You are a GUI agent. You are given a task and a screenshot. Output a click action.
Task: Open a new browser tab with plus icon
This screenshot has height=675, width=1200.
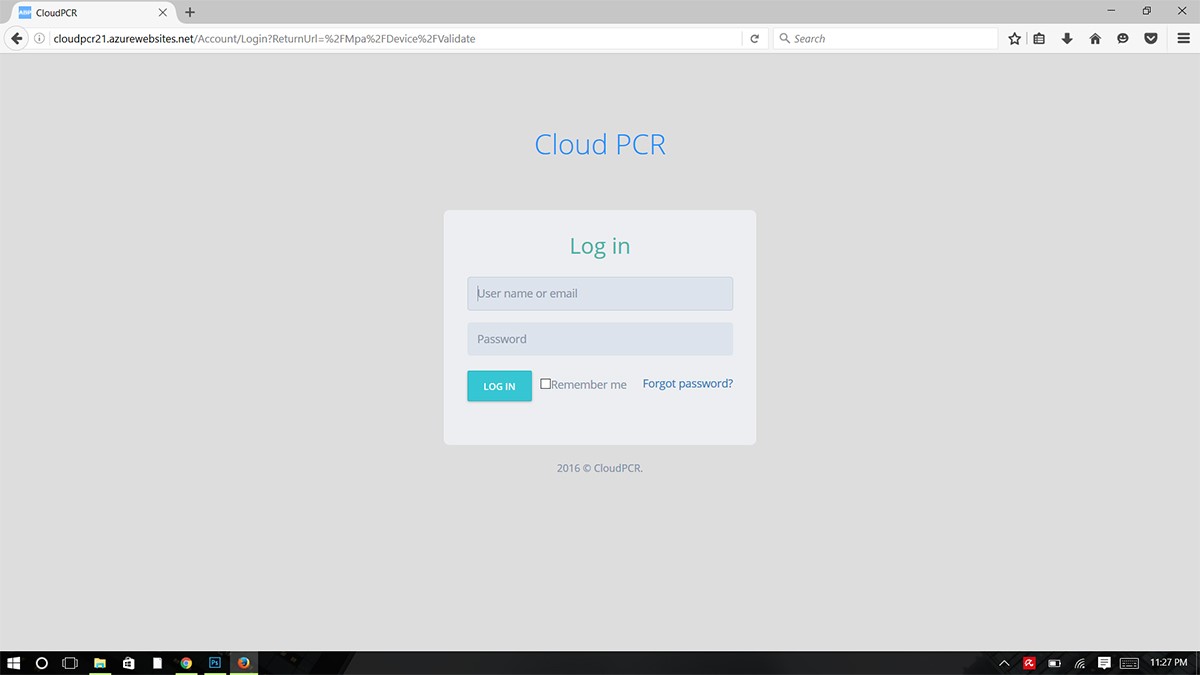point(190,12)
